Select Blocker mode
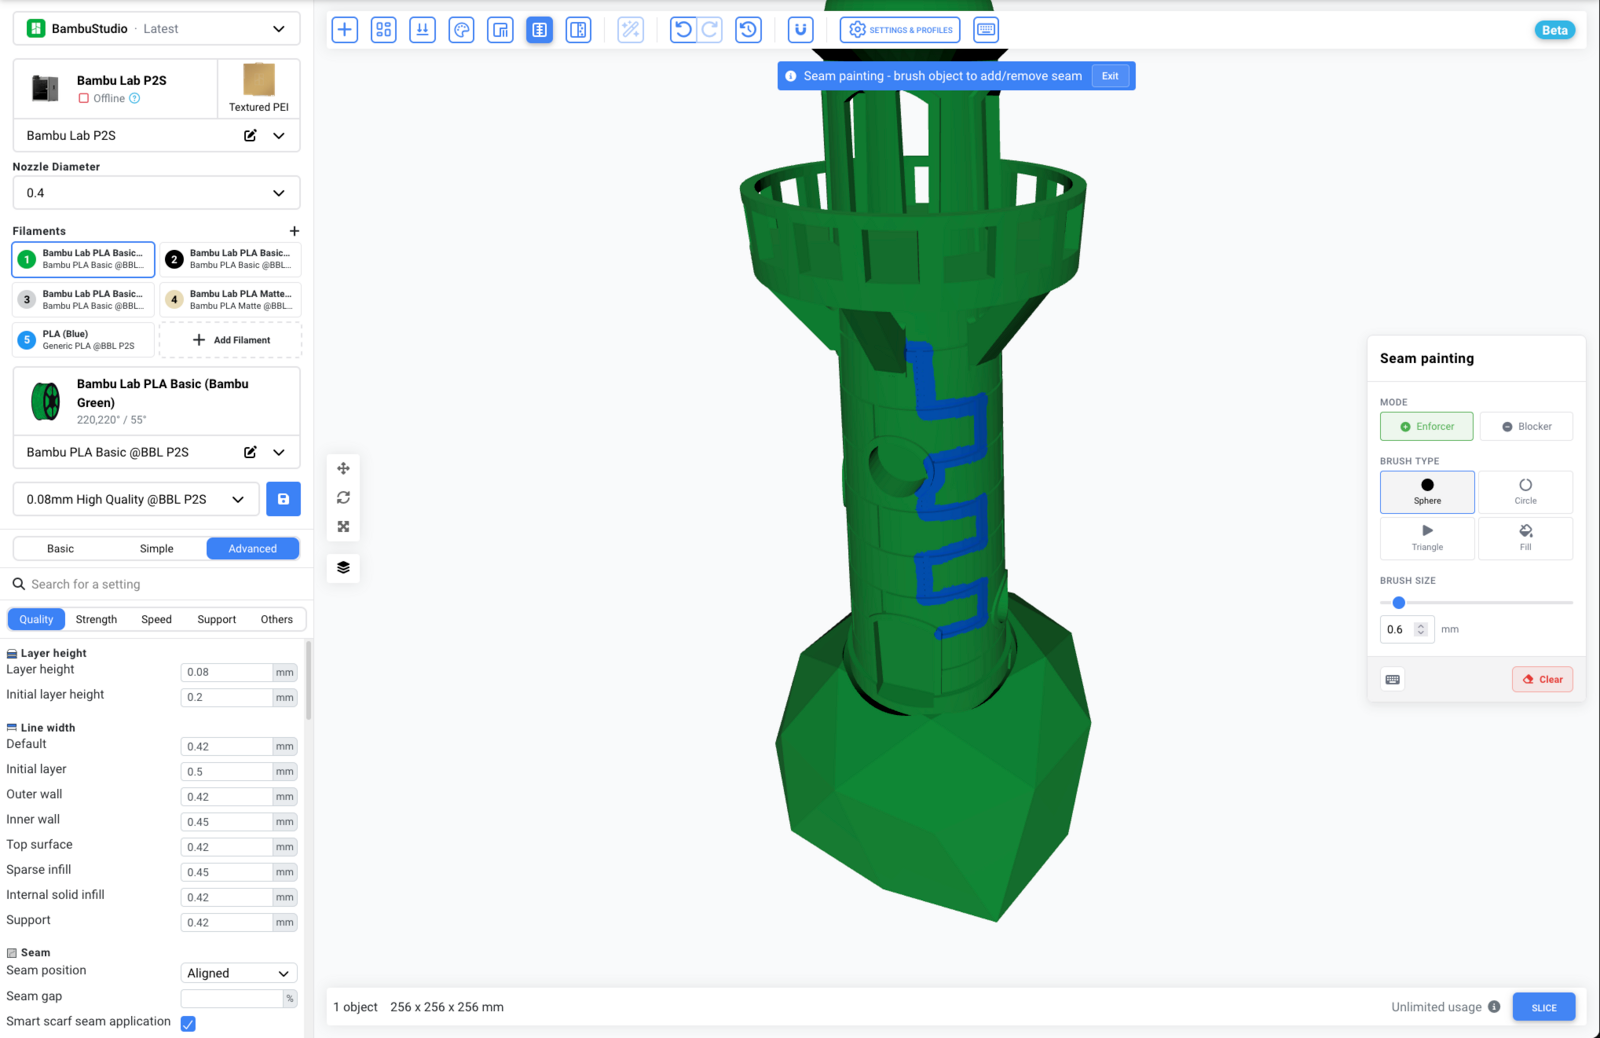 pyautogui.click(x=1526, y=426)
